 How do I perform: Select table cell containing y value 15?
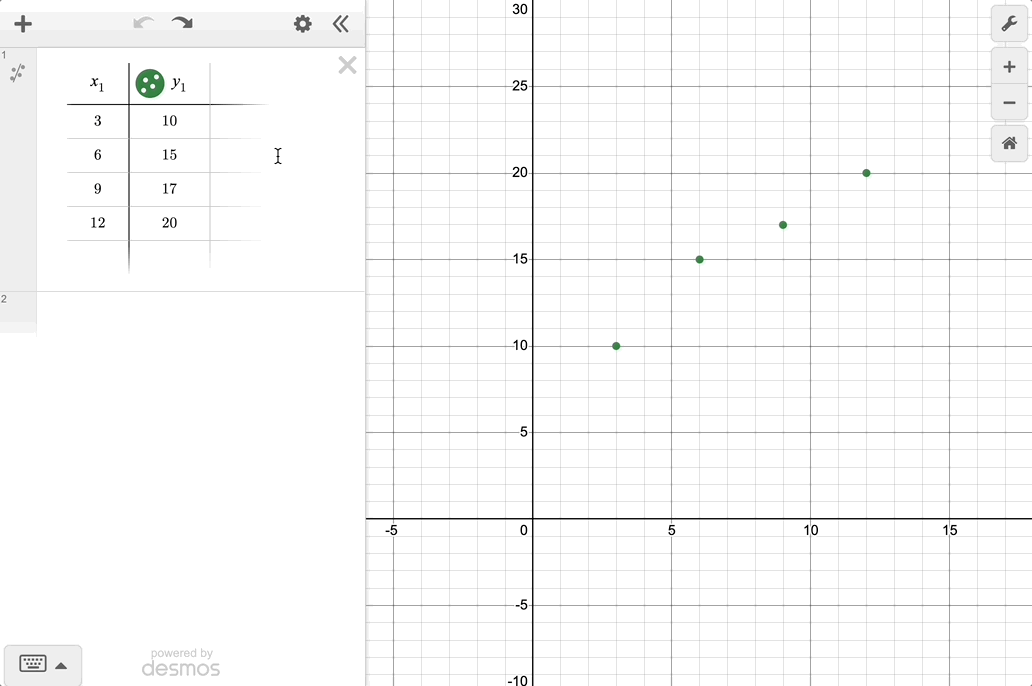coord(169,155)
